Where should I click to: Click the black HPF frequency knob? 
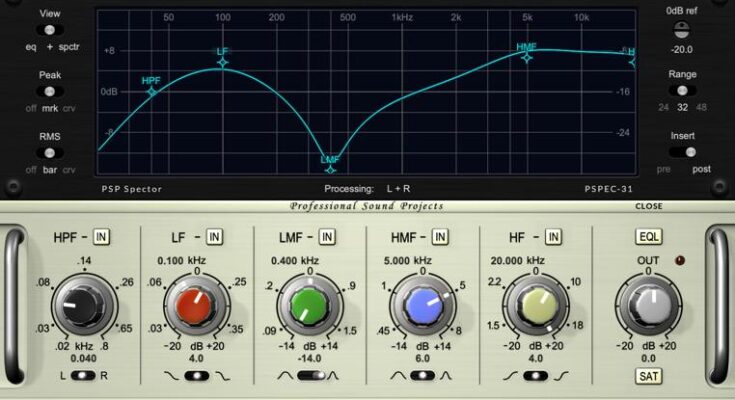77,301
